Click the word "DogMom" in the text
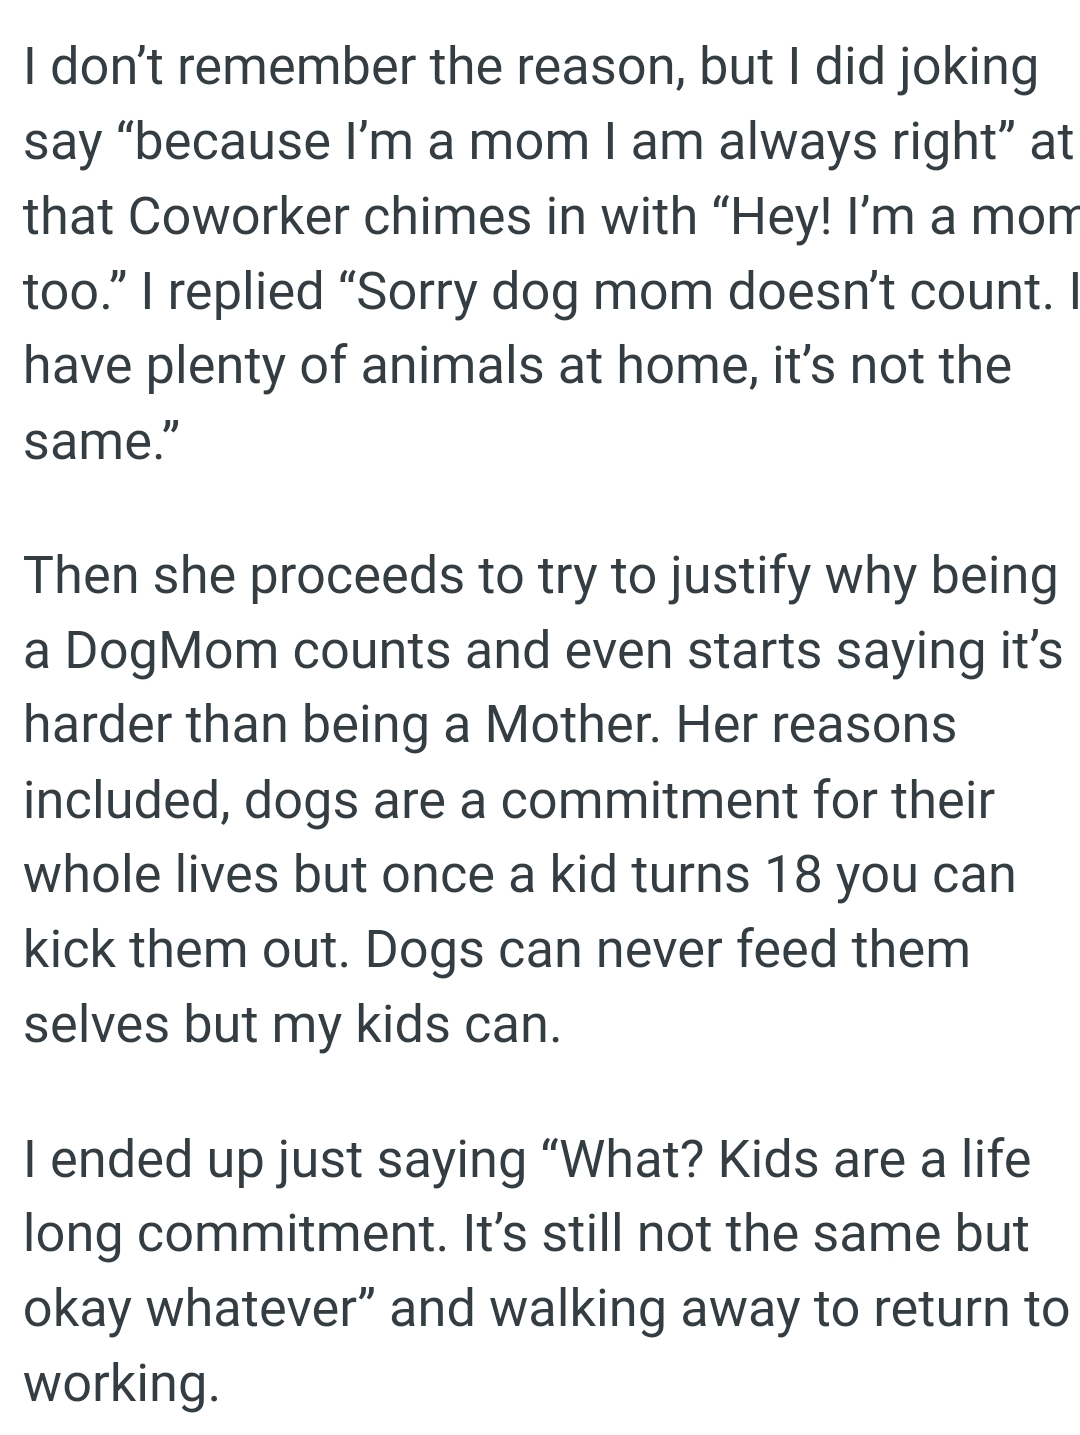Screen dimensions: 1080x1435 [171, 652]
